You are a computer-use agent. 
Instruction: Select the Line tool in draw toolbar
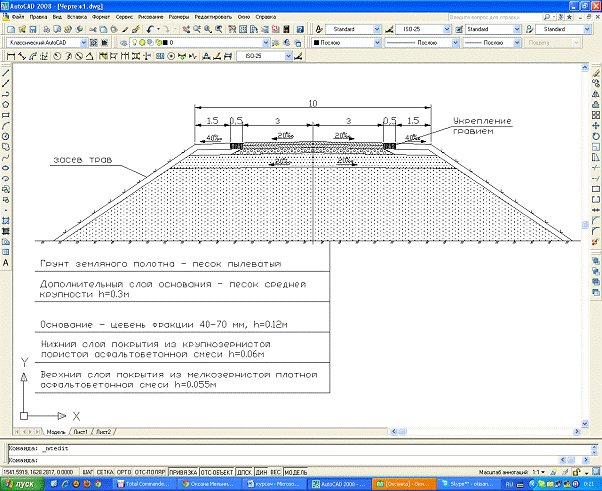6,73
